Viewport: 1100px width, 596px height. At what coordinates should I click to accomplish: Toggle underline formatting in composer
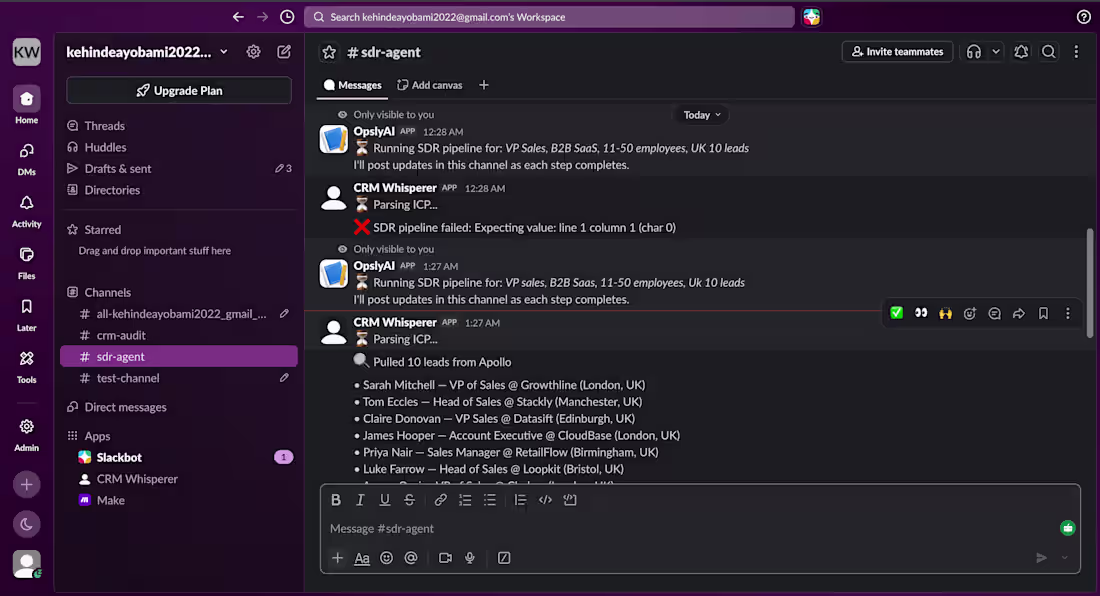click(x=384, y=500)
